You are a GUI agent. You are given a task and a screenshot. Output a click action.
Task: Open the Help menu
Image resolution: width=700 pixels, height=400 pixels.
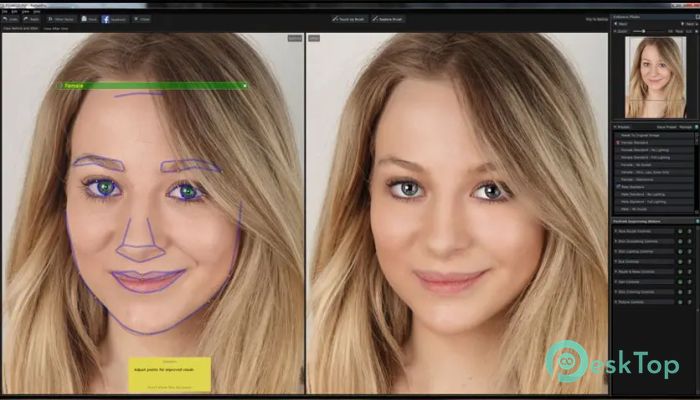pos(37,12)
